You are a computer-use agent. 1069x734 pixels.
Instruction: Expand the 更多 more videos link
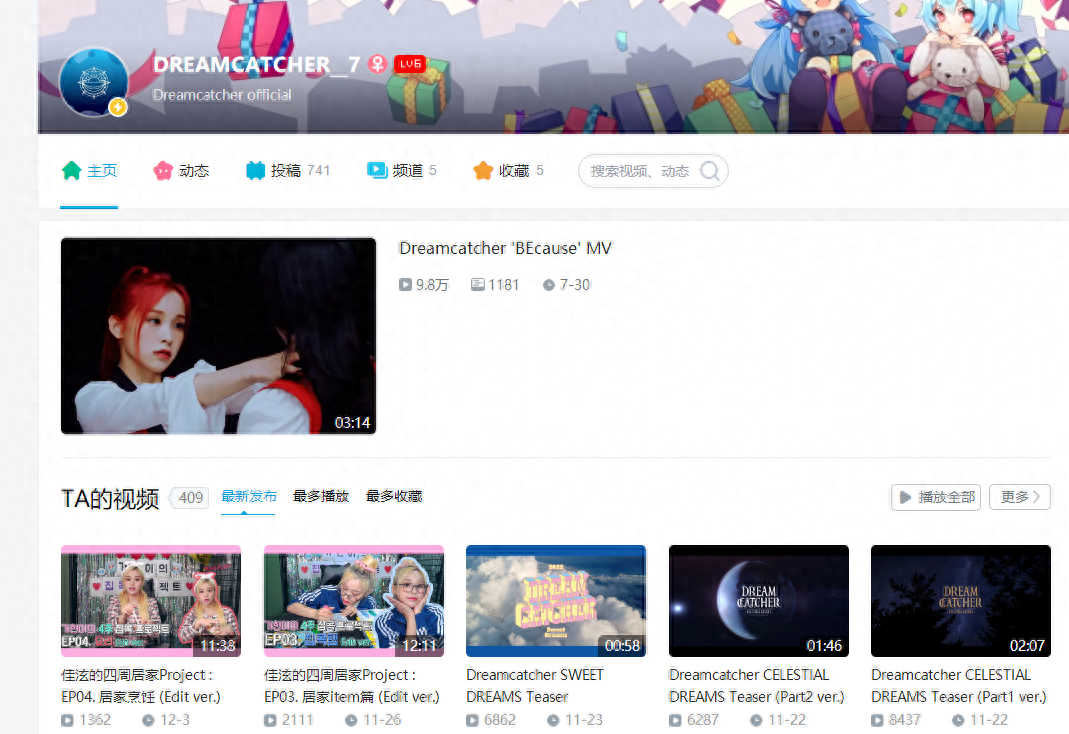1019,497
